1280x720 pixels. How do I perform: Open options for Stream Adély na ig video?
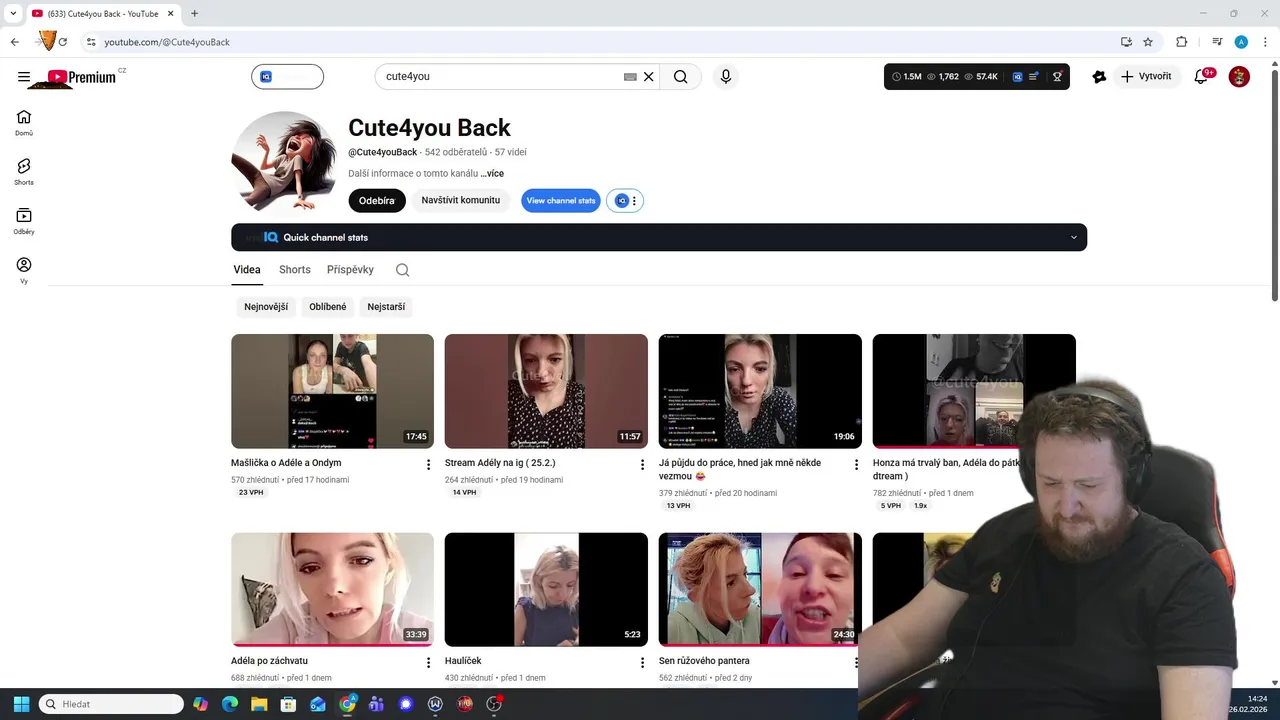(x=642, y=465)
